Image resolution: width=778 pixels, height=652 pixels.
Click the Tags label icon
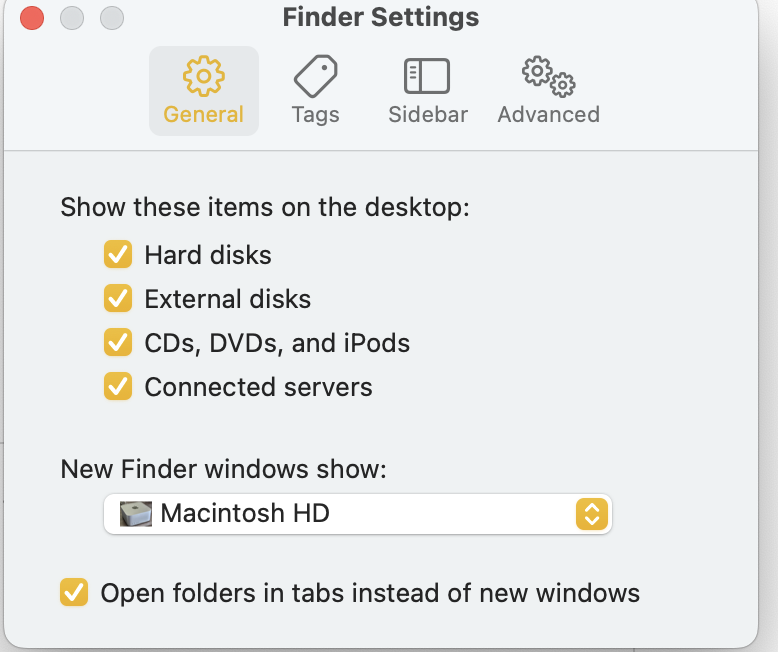[x=316, y=76]
